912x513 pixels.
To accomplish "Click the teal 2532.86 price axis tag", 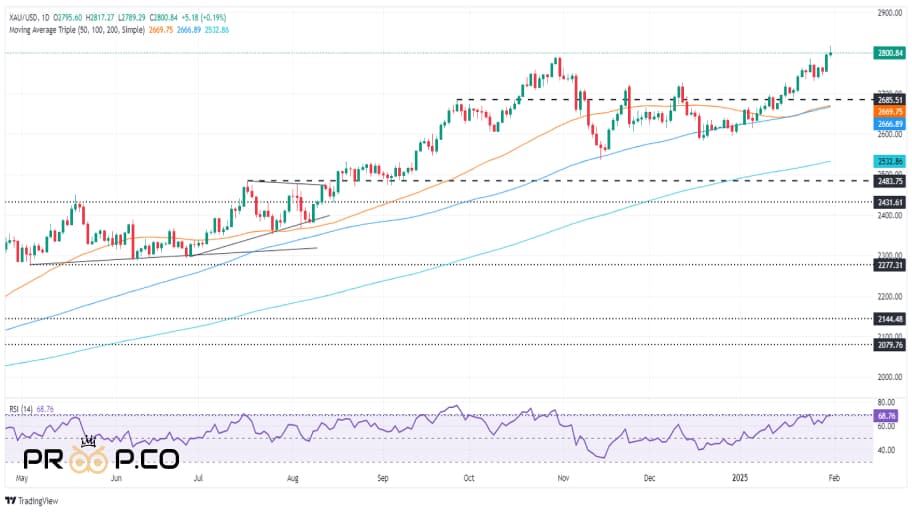I will [x=890, y=161].
